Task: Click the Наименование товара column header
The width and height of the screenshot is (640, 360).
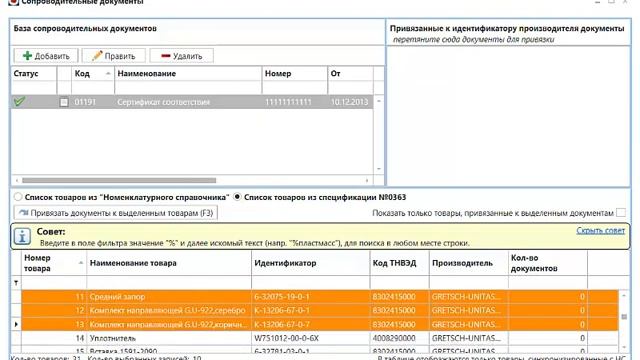Action: tap(169, 263)
